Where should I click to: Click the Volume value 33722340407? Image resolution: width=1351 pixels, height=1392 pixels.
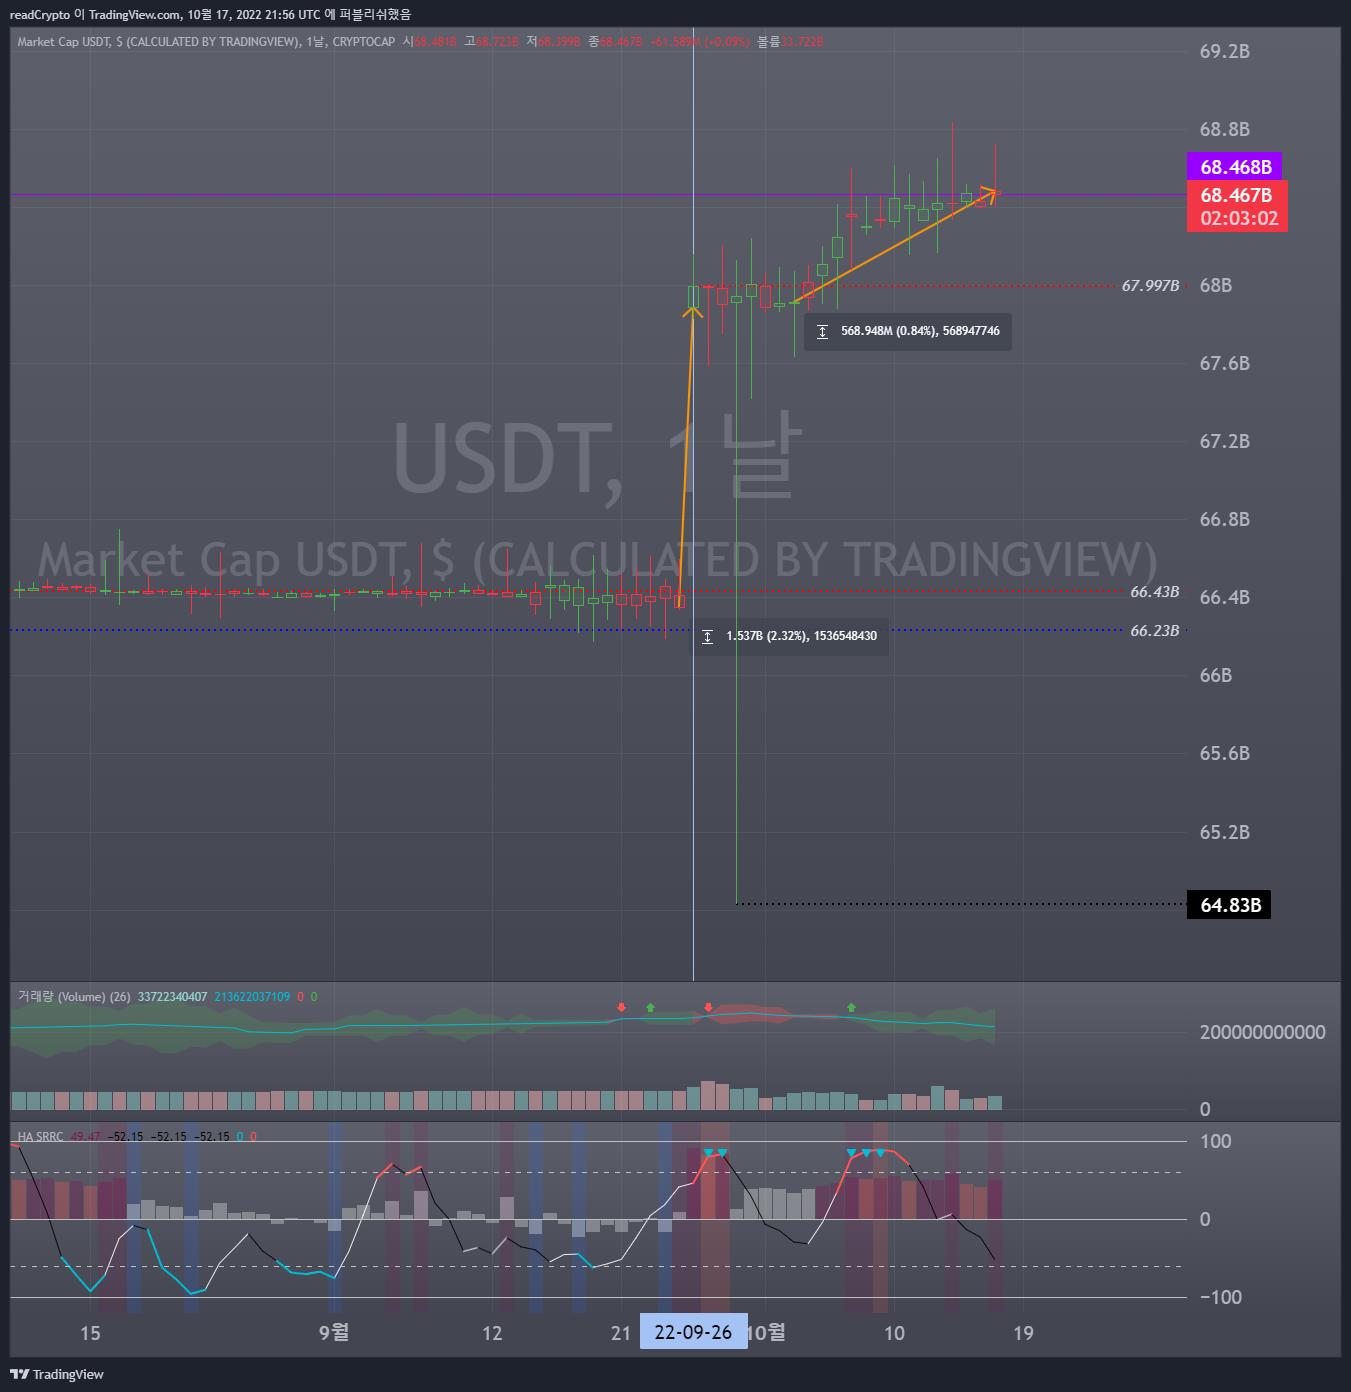[172, 997]
